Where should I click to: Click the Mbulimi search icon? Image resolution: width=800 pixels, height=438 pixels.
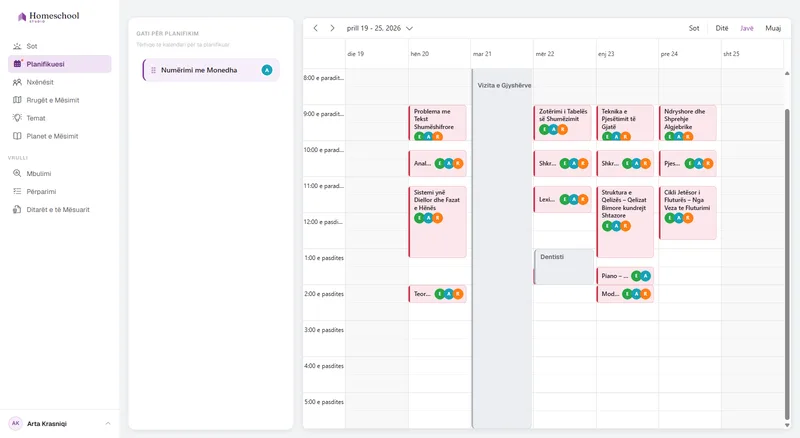17,174
